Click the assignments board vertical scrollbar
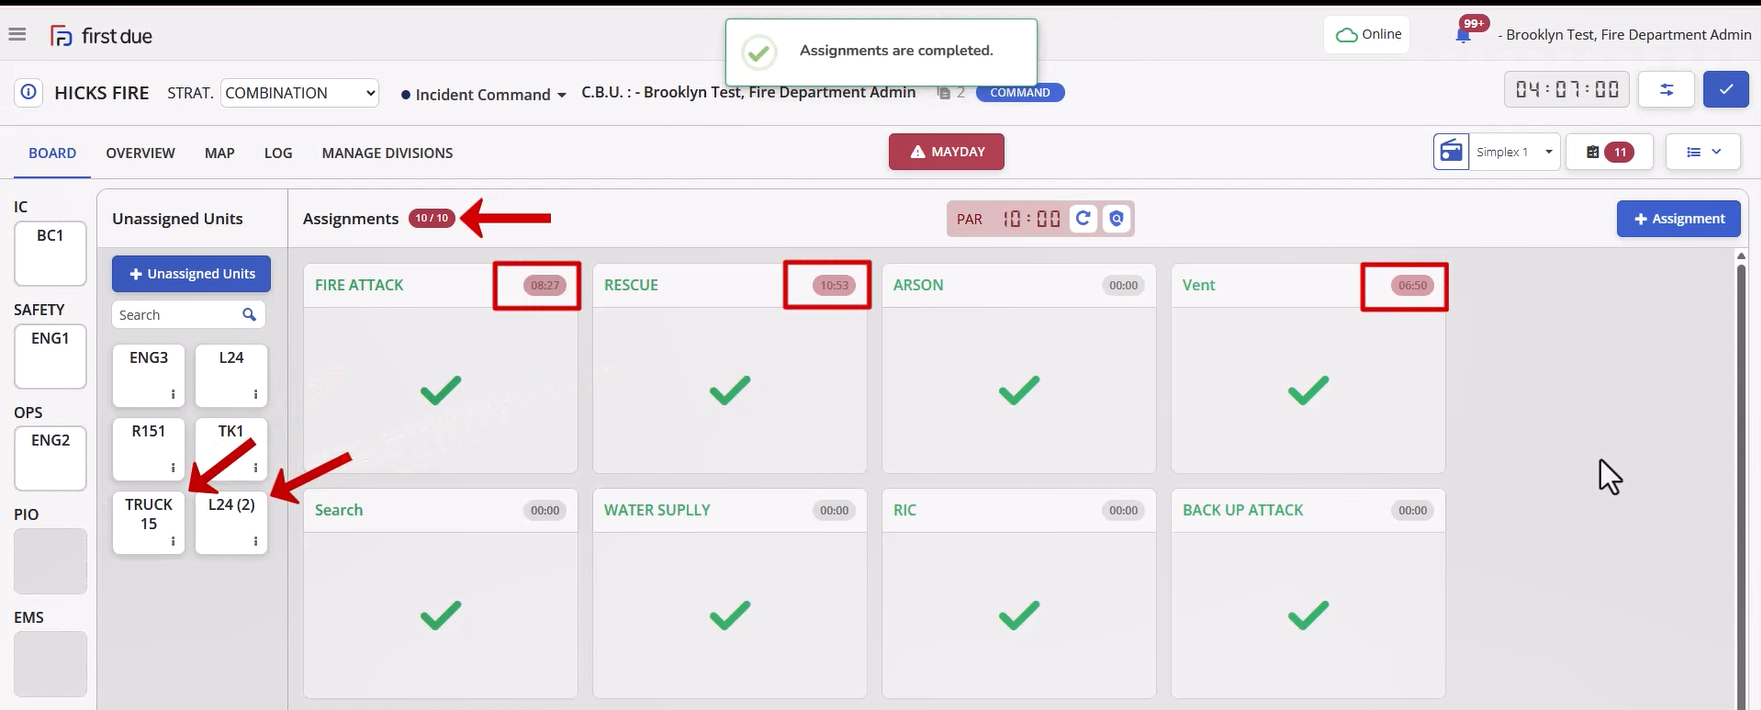The image size is (1761, 710). (x=1741, y=480)
